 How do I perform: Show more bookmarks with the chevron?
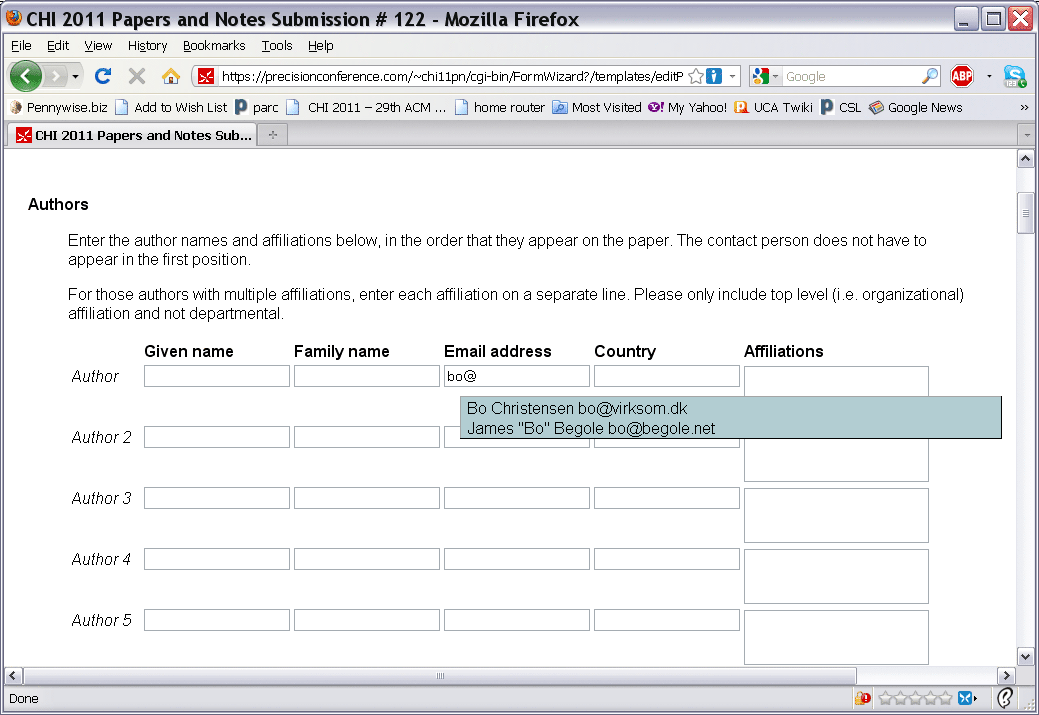pos(1024,107)
